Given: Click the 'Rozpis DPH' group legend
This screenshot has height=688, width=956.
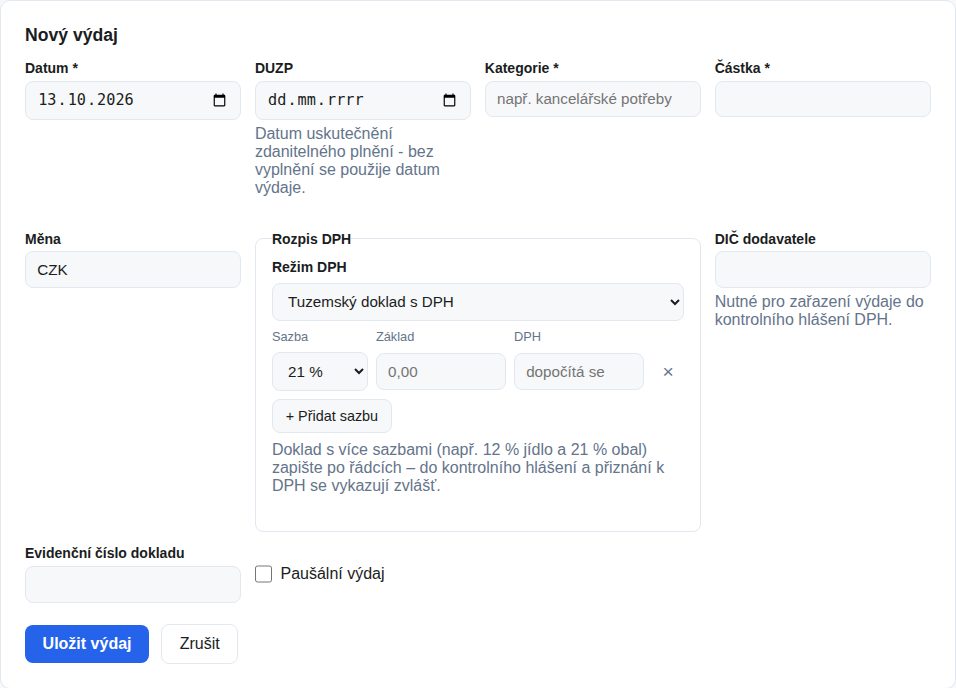Looking at the screenshot, I should (x=312, y=239).
